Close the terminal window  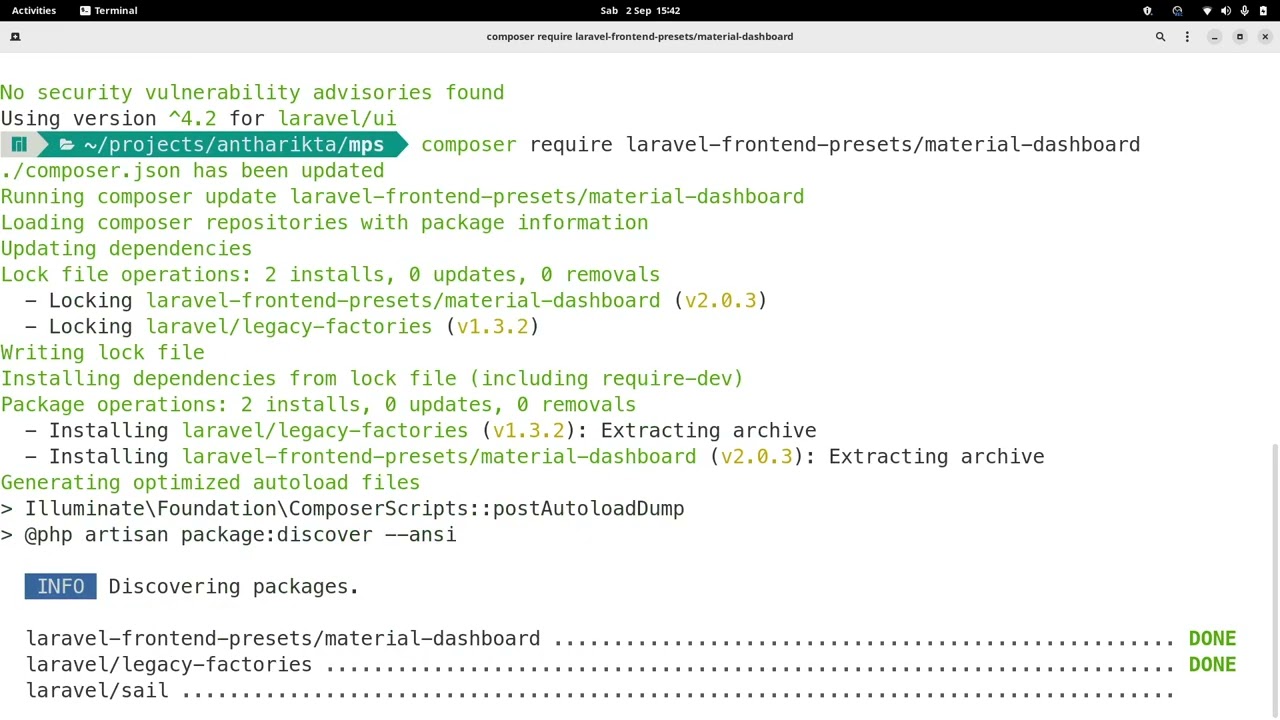[x=1265, y=36]
